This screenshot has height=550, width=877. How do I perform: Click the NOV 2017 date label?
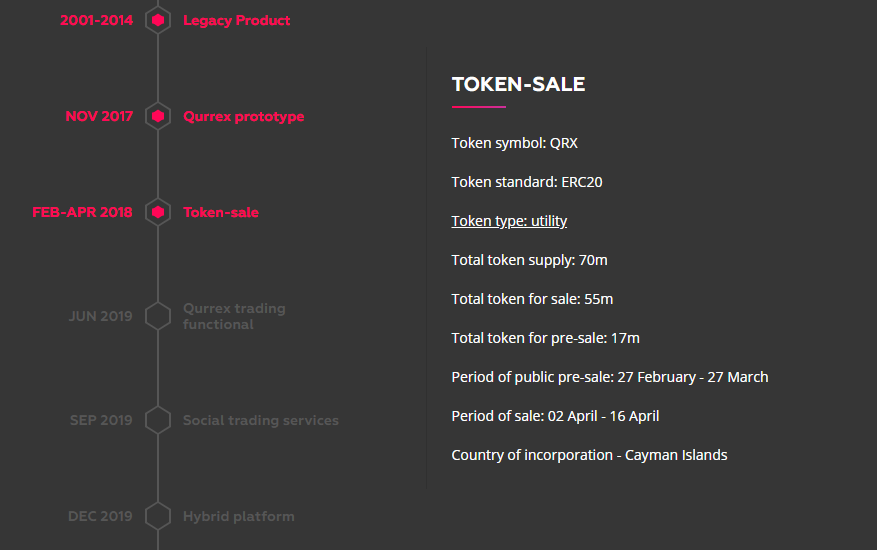point(100,116)
